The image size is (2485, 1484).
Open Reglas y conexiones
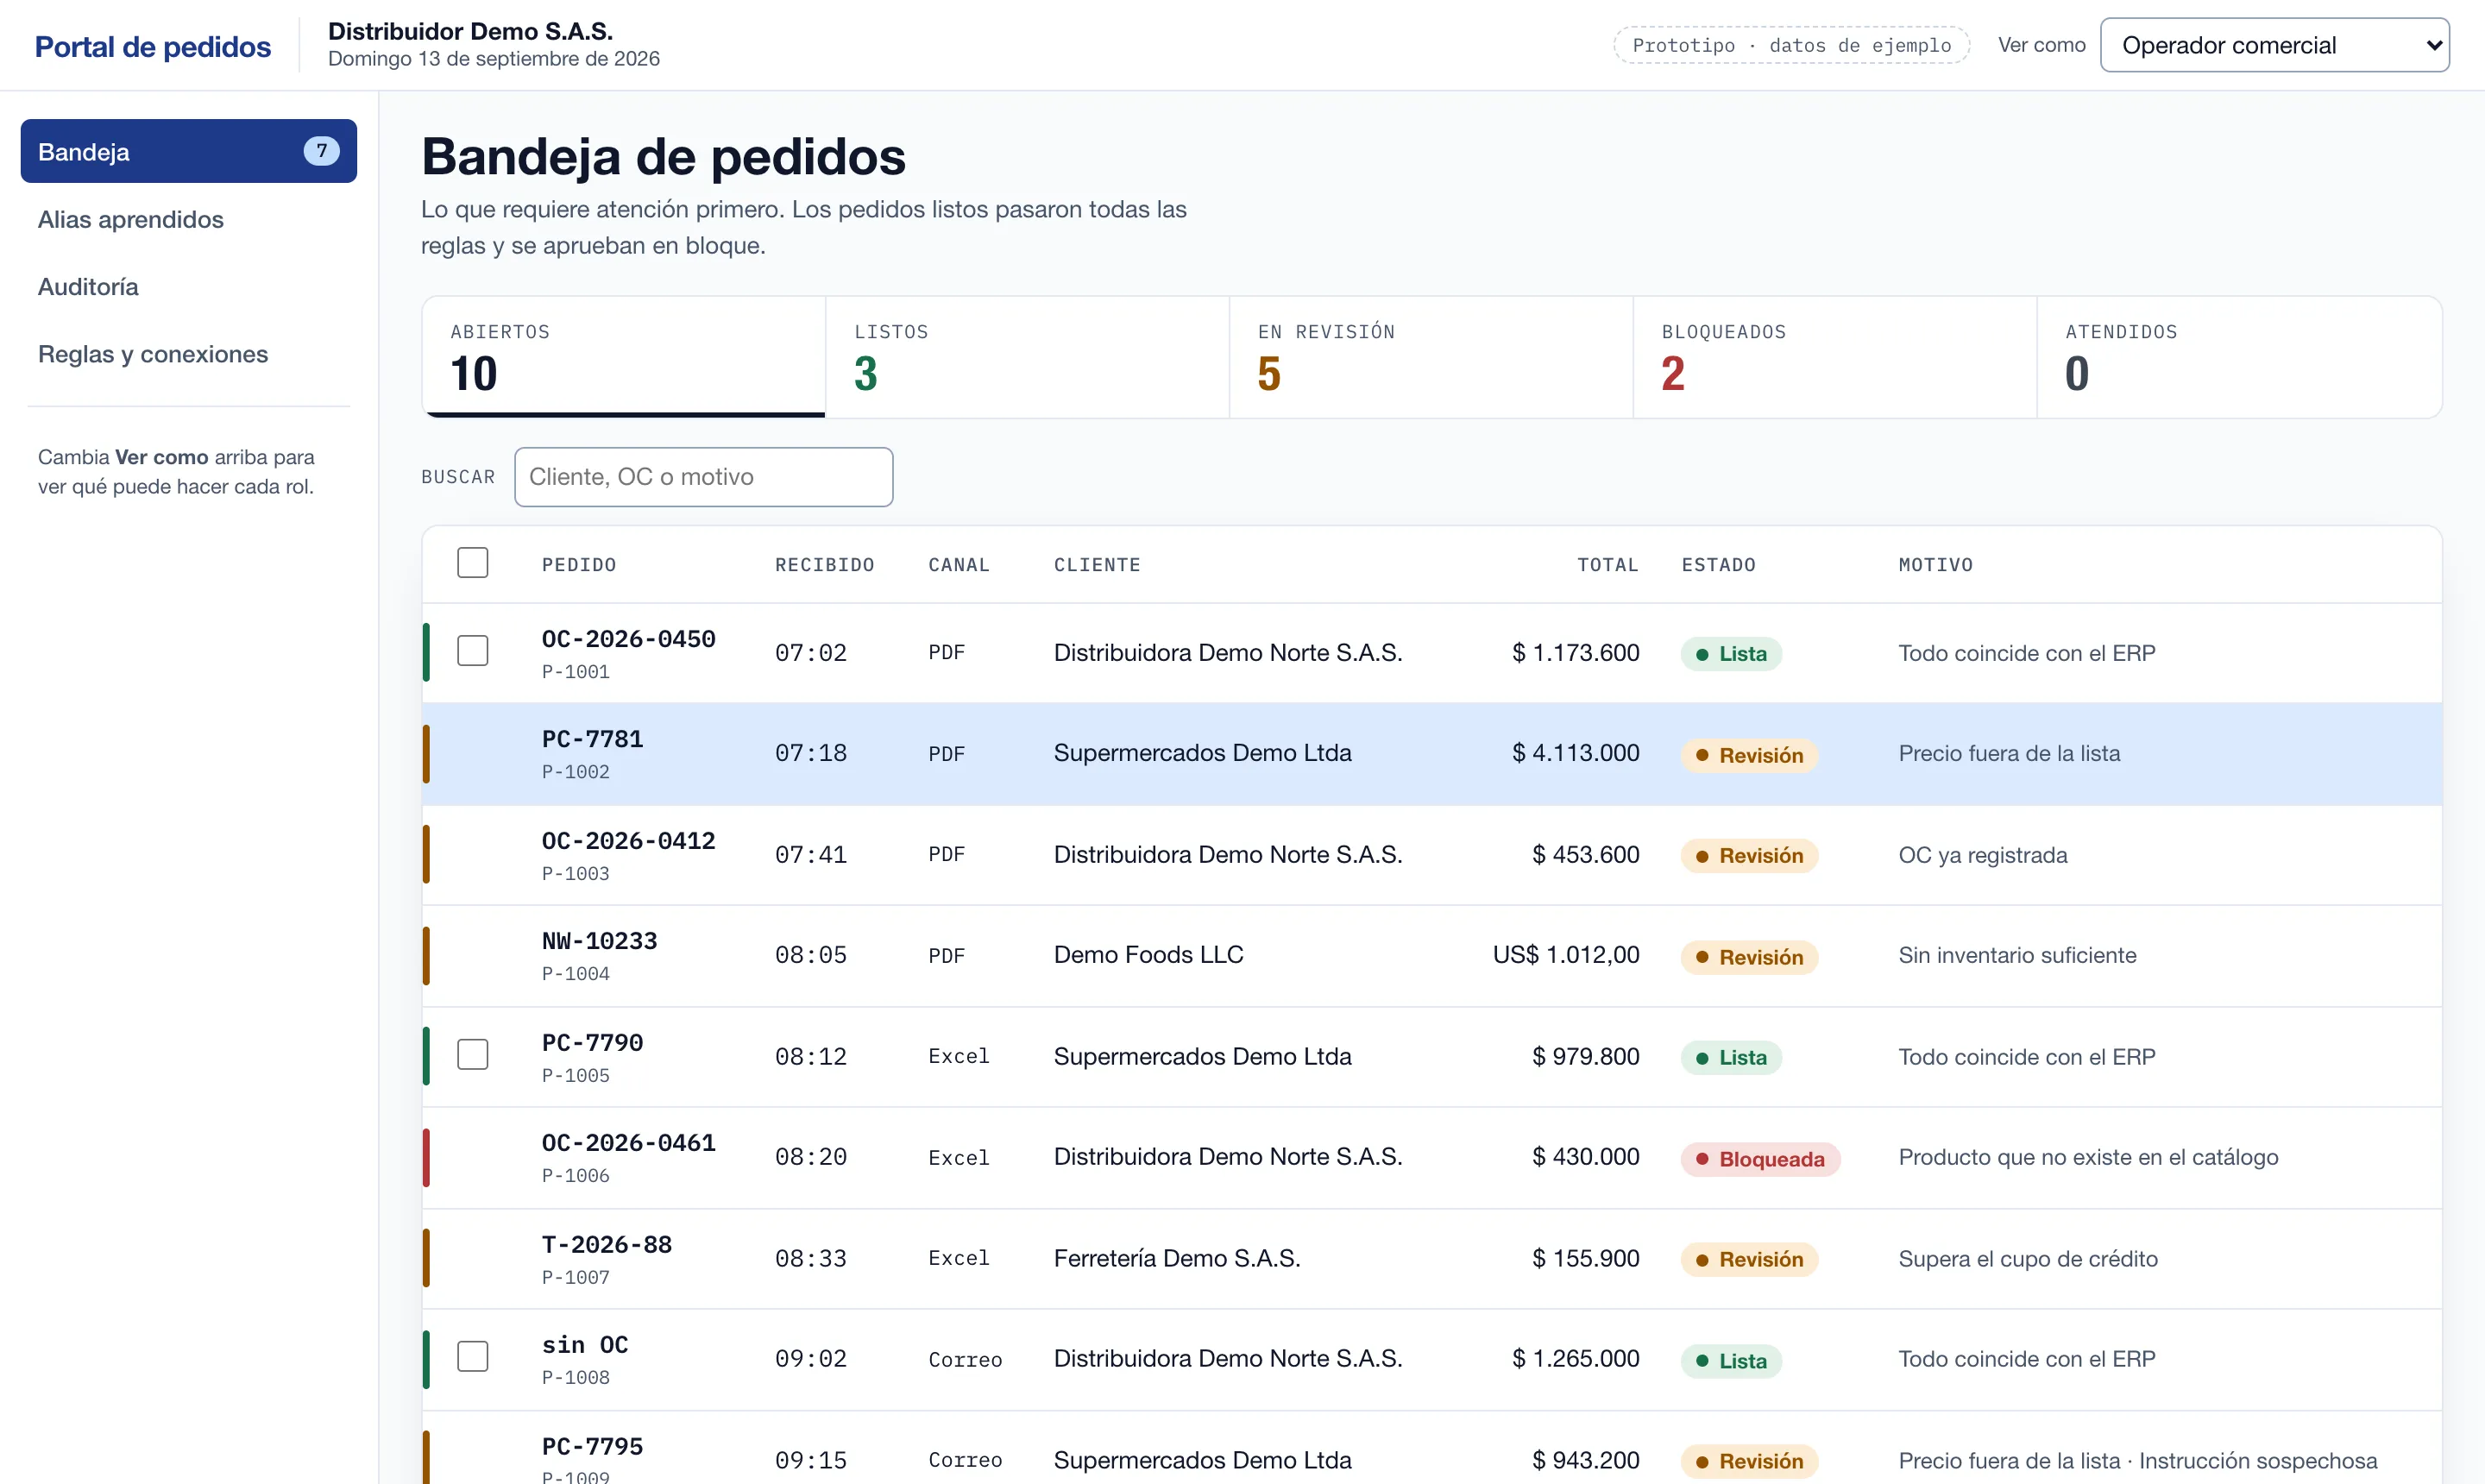[153, 354]
